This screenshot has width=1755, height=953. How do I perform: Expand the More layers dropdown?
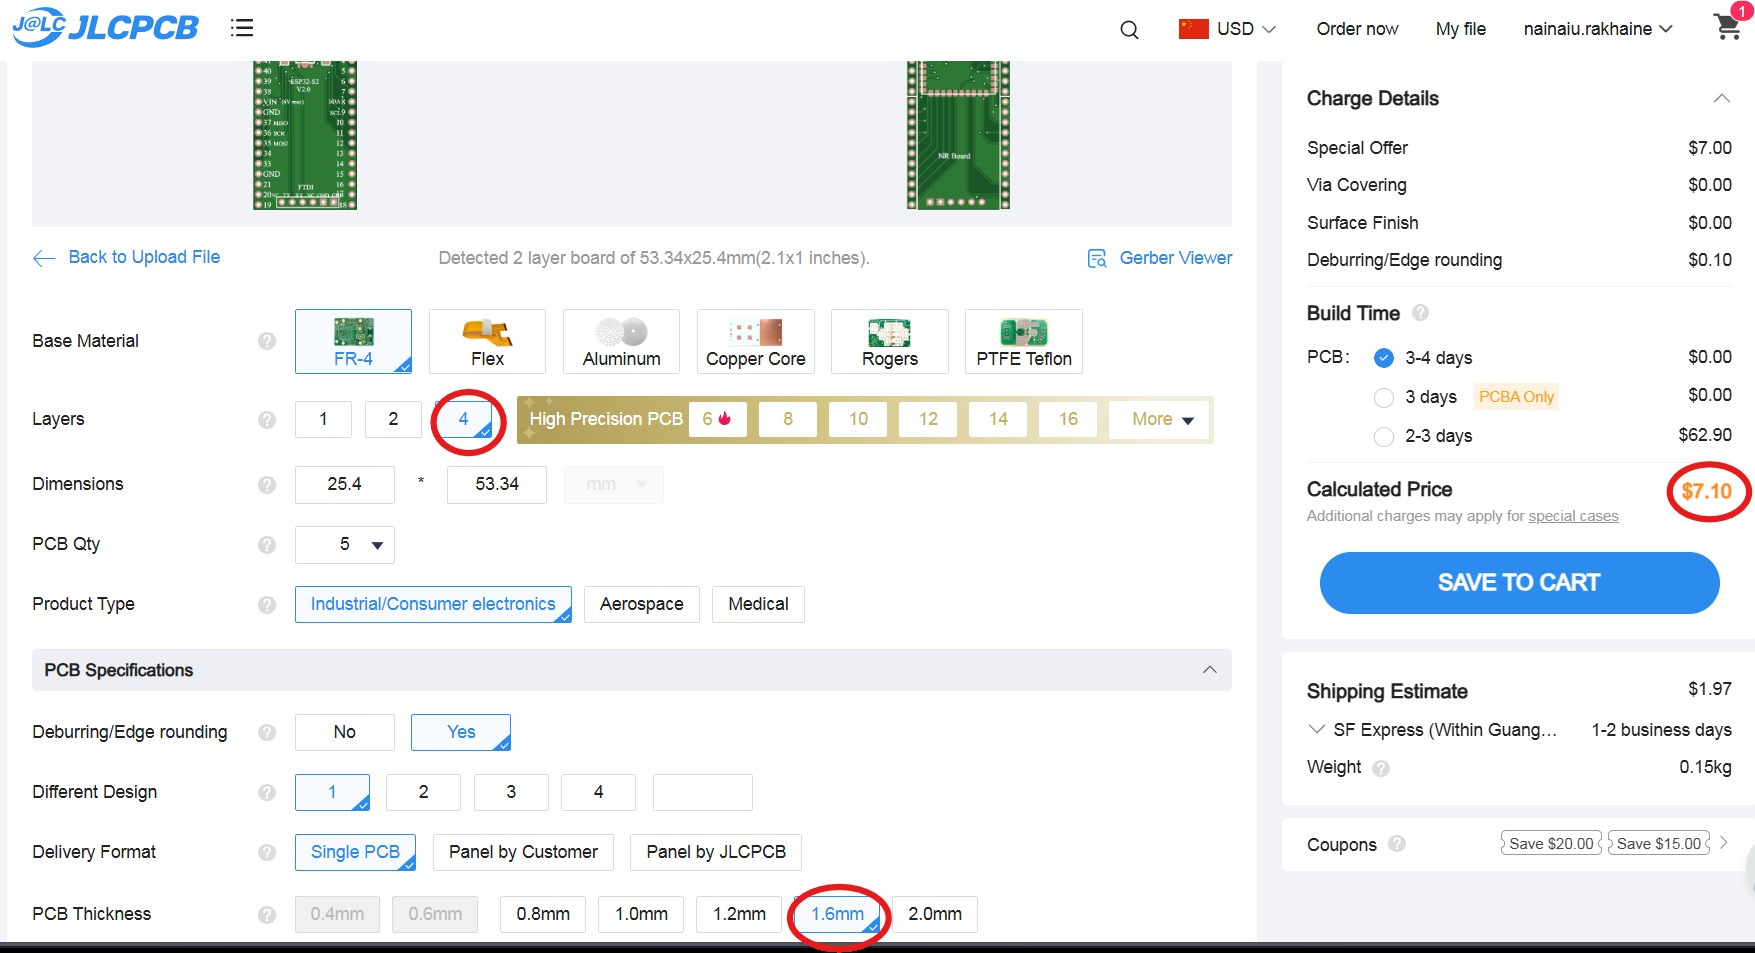point(1160,420)
